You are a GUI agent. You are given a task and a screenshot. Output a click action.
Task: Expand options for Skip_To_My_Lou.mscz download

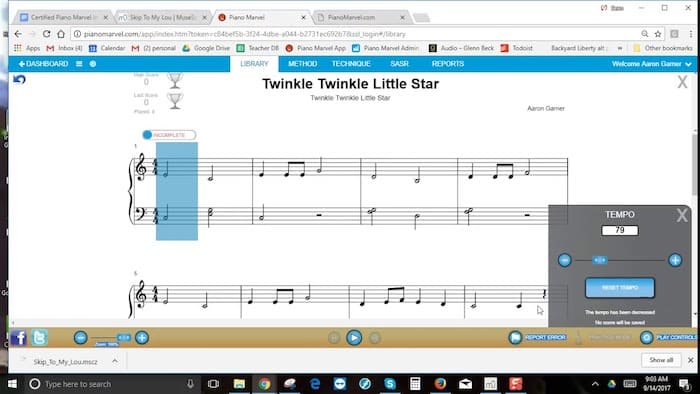115,361
